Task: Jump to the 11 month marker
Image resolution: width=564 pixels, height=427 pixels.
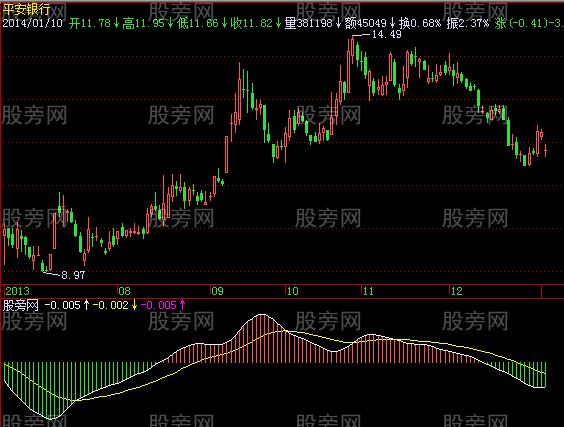Action: click(x=368, y=291)
